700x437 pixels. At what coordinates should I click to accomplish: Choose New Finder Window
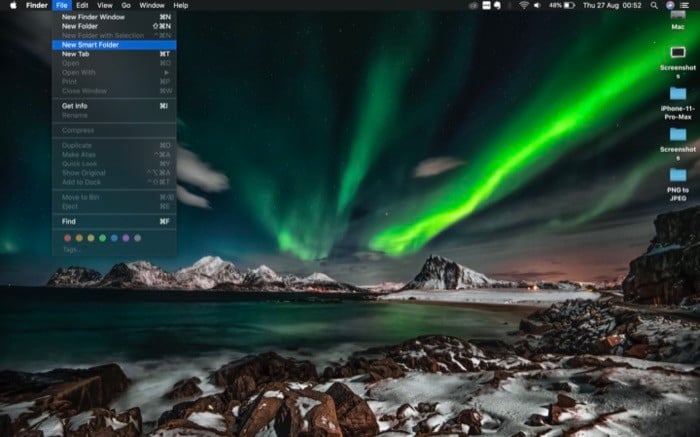[114, 17]
